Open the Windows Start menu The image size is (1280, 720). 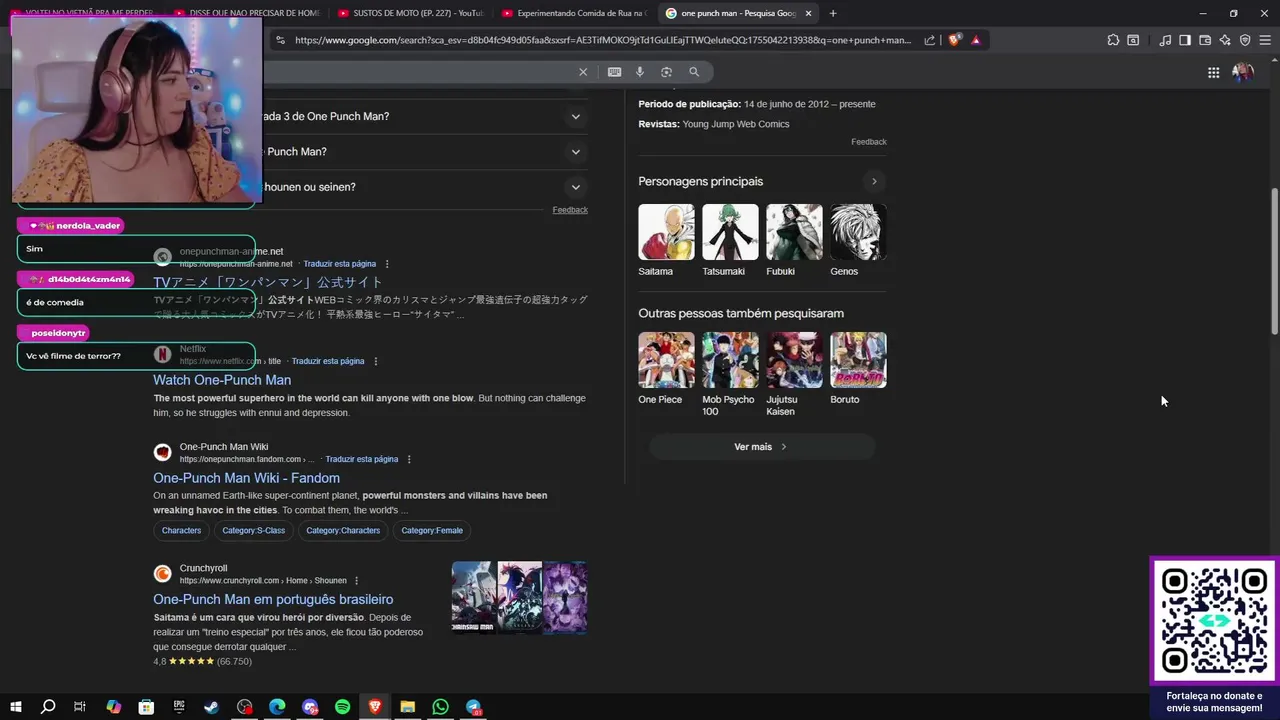pyautogui.click(x=15, y=707)
